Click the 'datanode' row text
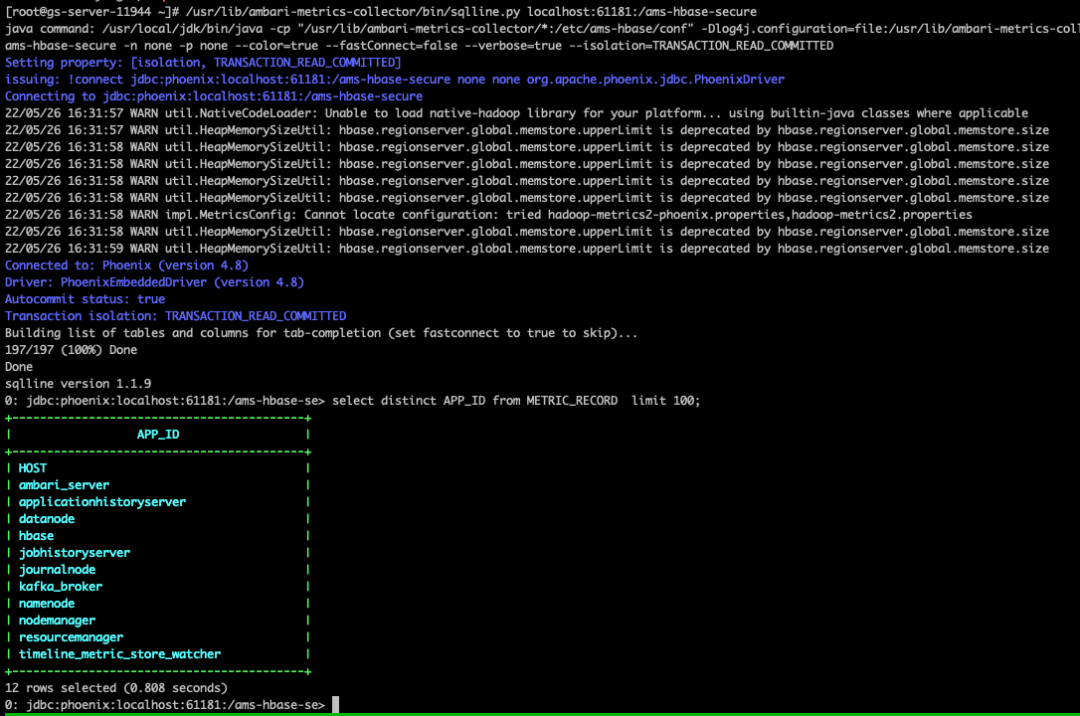1080x716 pixels. pos(47,518)
